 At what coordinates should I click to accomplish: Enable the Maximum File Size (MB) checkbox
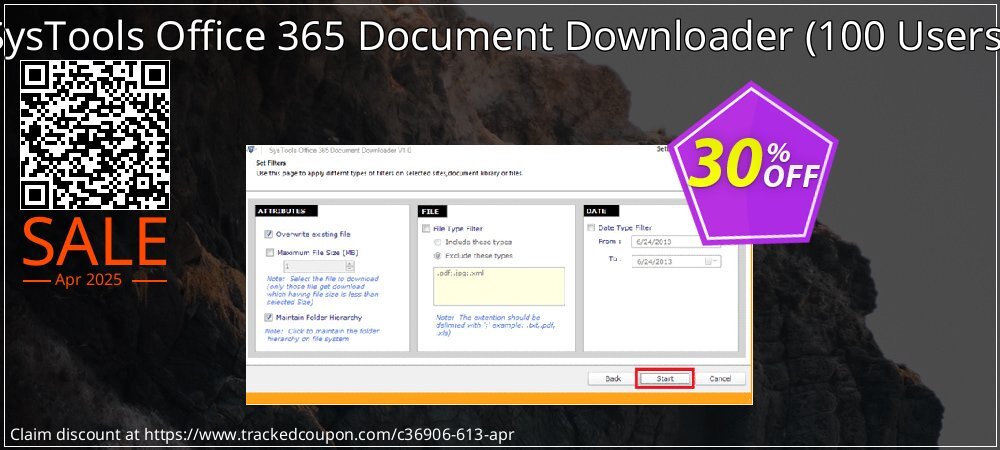point(269,252)
